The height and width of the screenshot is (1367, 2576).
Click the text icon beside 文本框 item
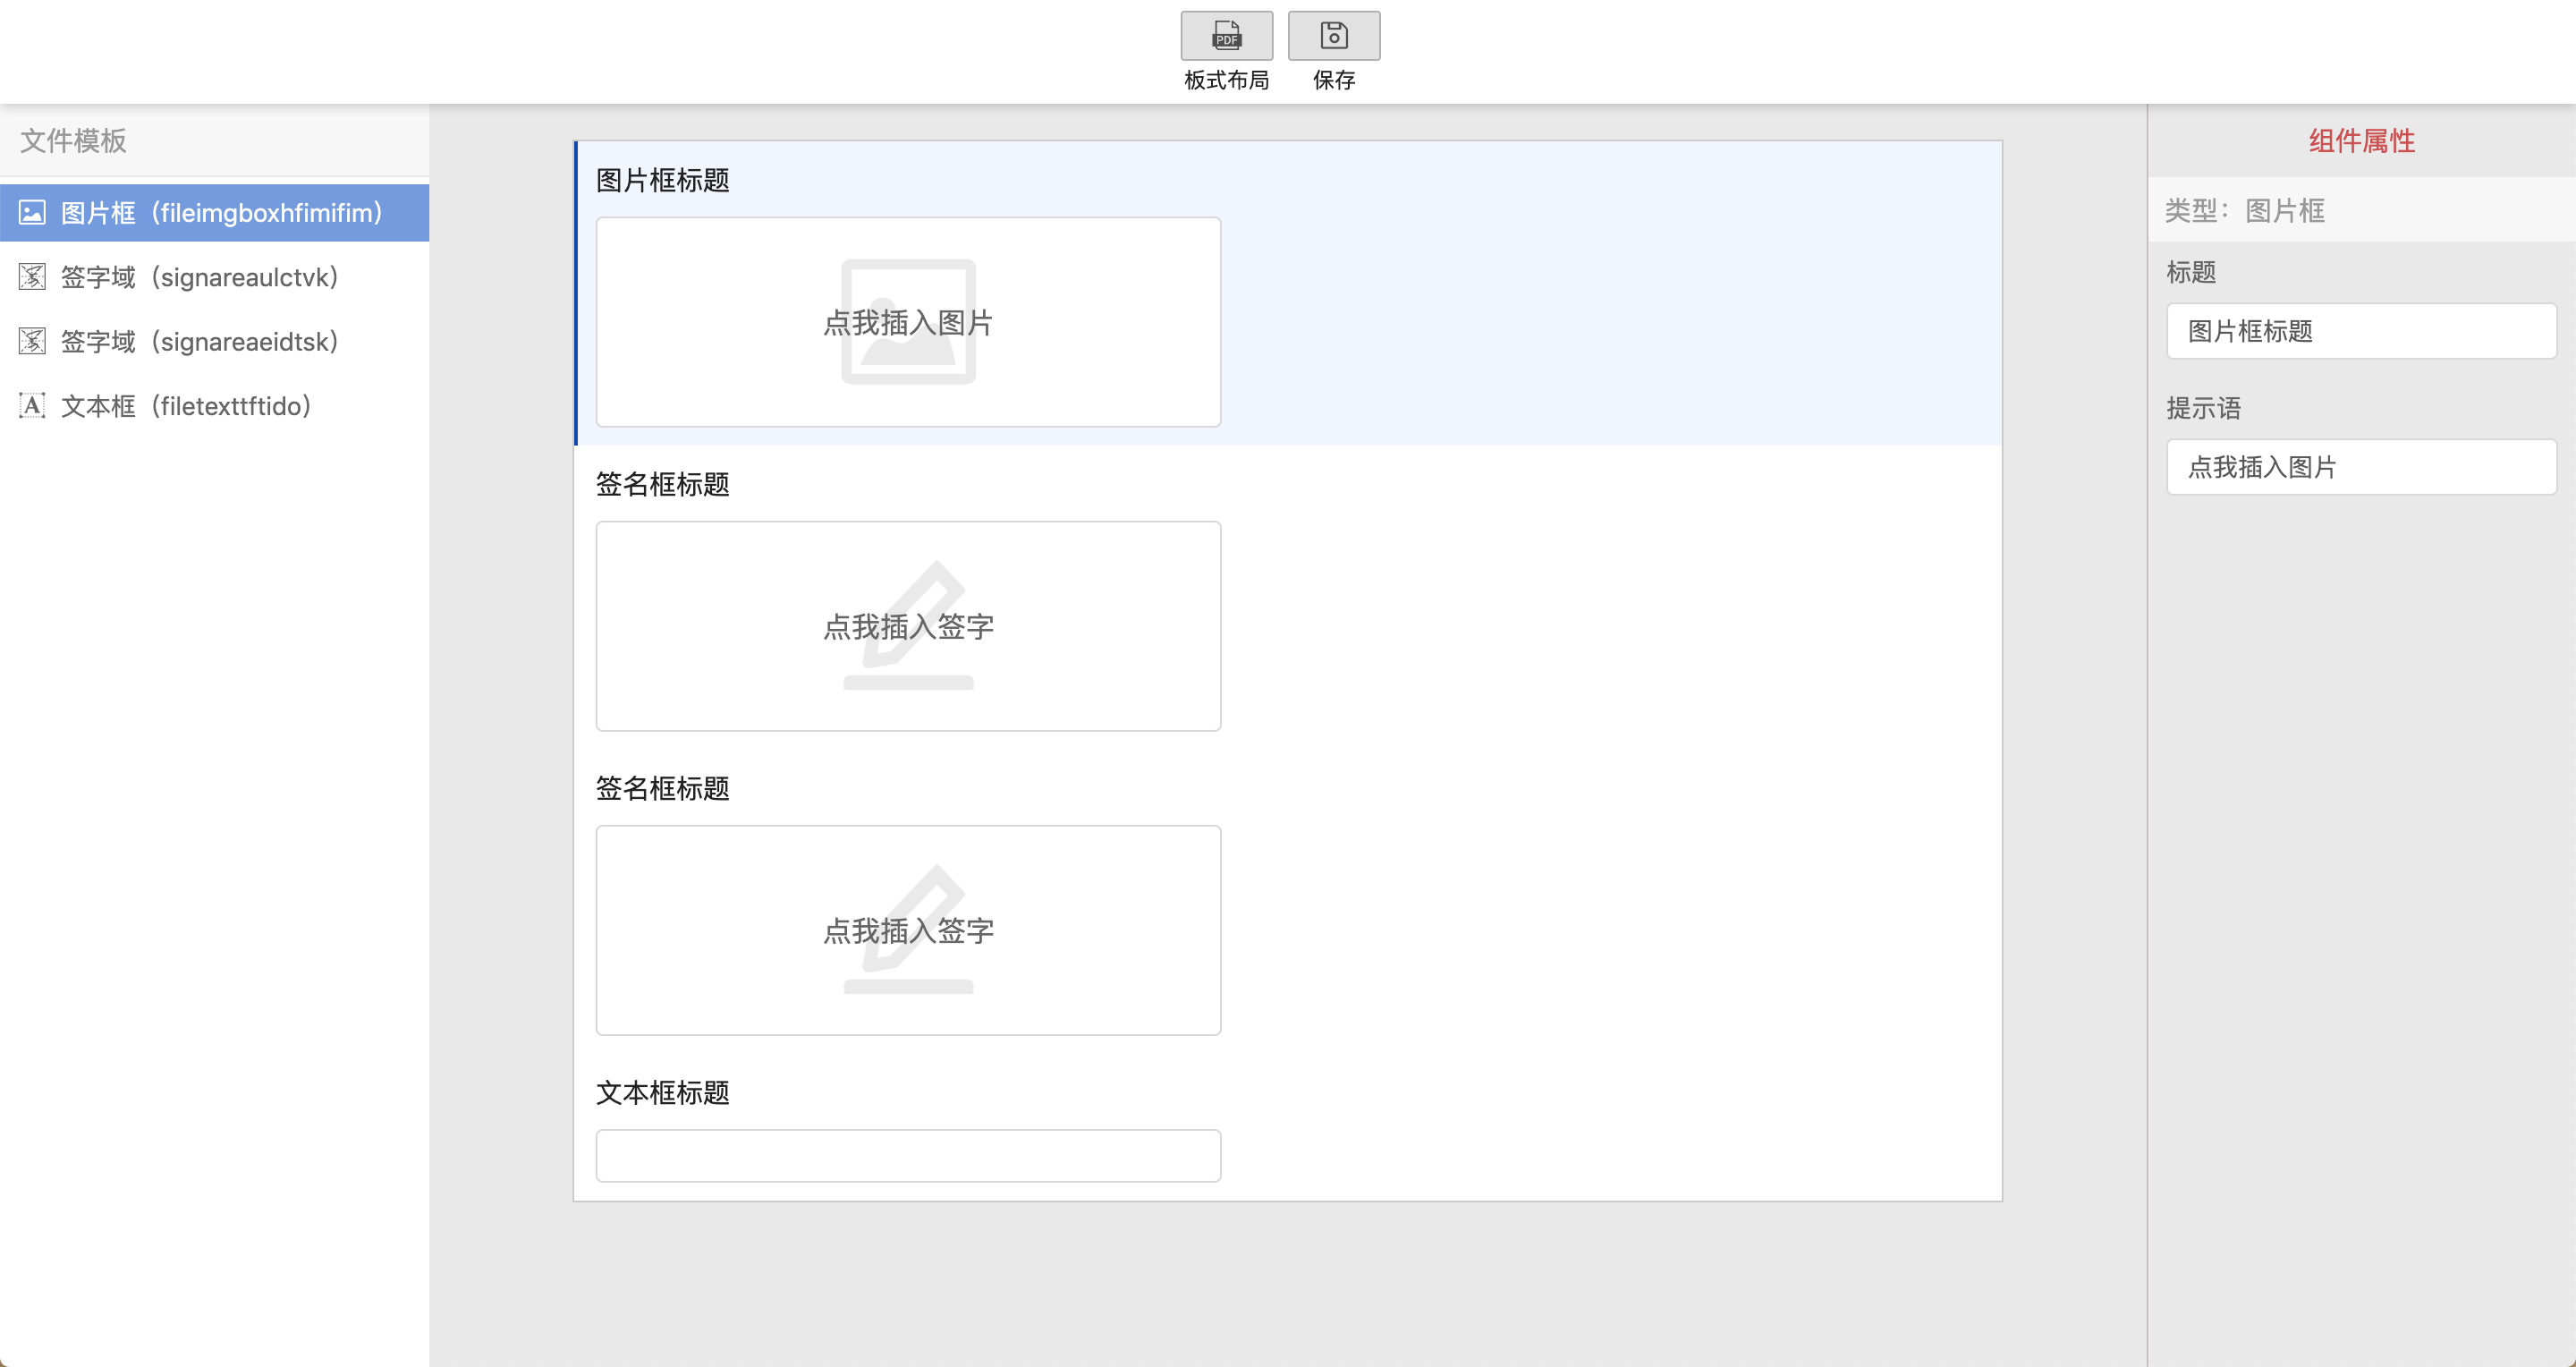[x=32, y=406]
